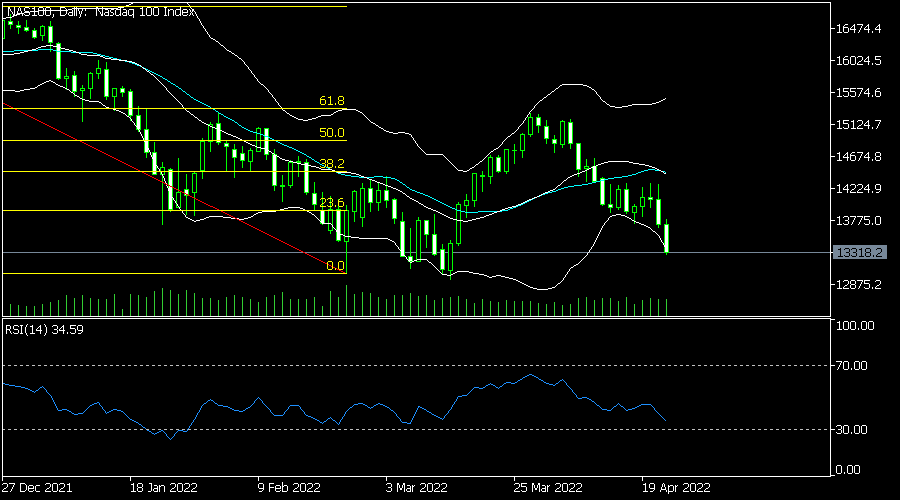This screenshot has height=500, width=900.
Task: Click RSI overbought level 70.00
Action: (851, 366)
